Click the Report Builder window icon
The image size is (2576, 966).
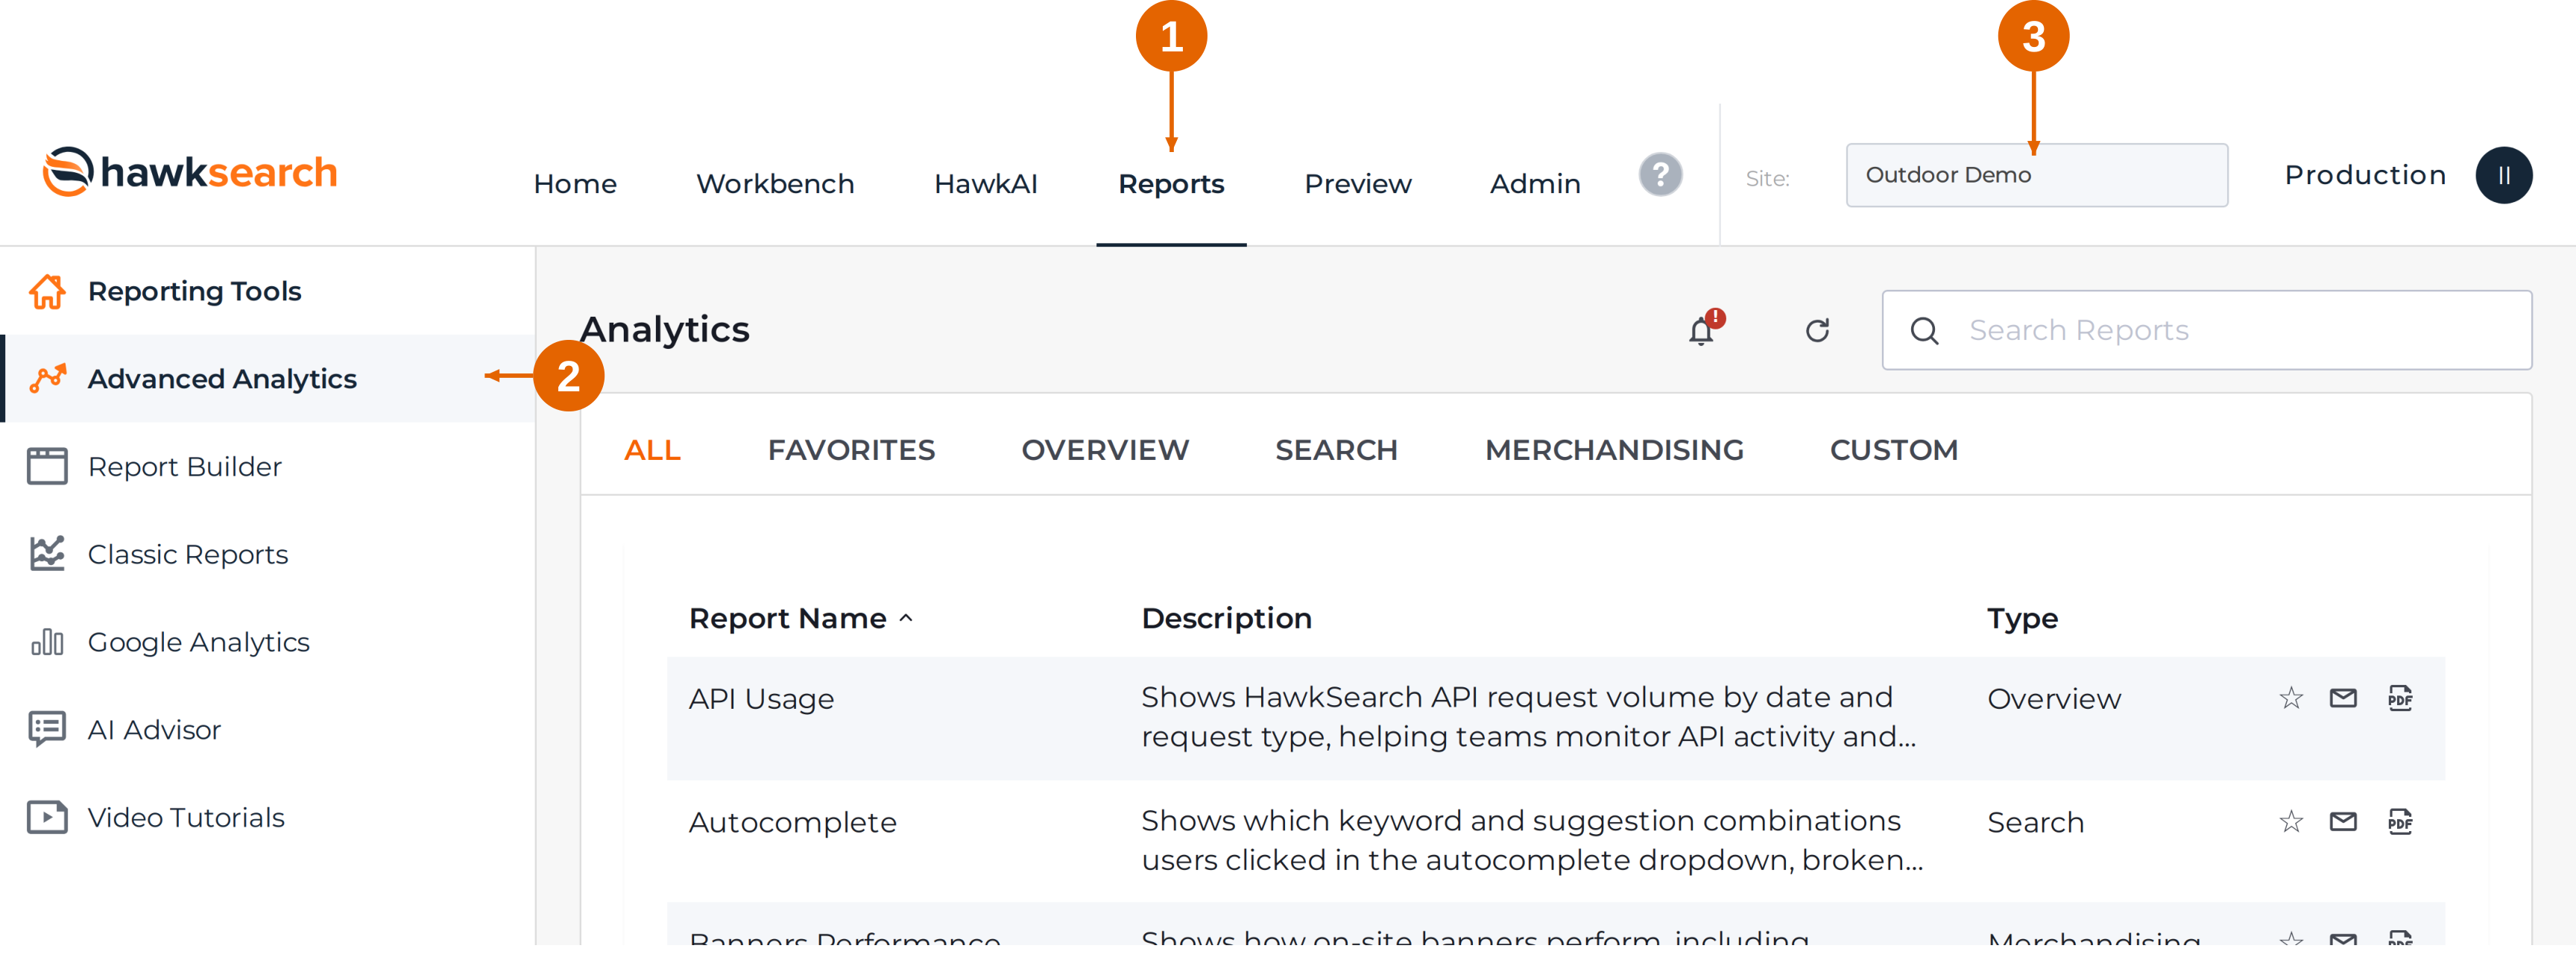click(47, 466)
